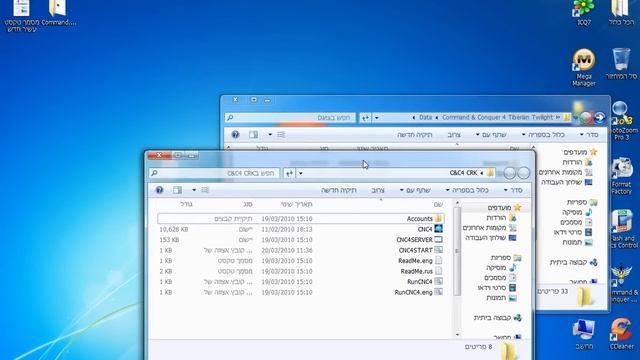
Task: Click help icon in C&C4 CRK window toolbar
Action: coord(159,190)
